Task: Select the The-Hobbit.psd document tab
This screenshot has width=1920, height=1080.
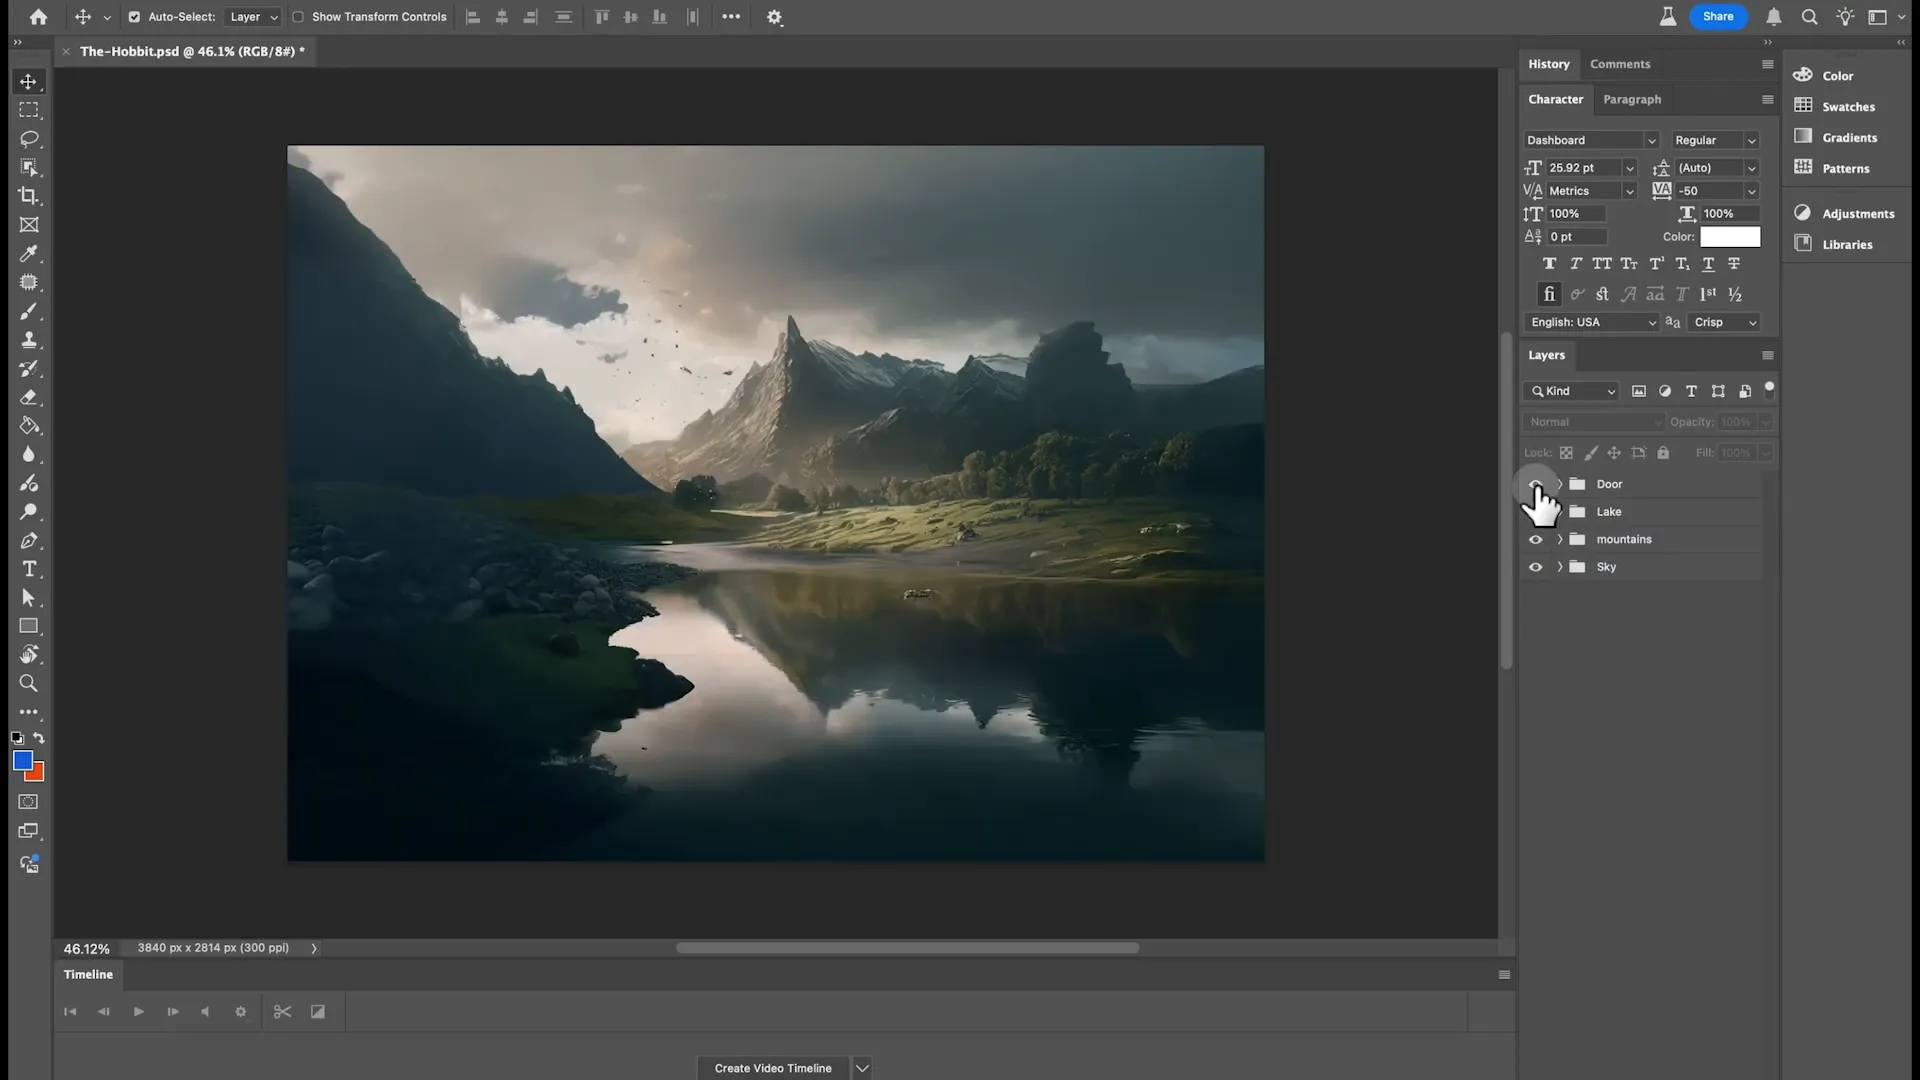Action: 192,51
